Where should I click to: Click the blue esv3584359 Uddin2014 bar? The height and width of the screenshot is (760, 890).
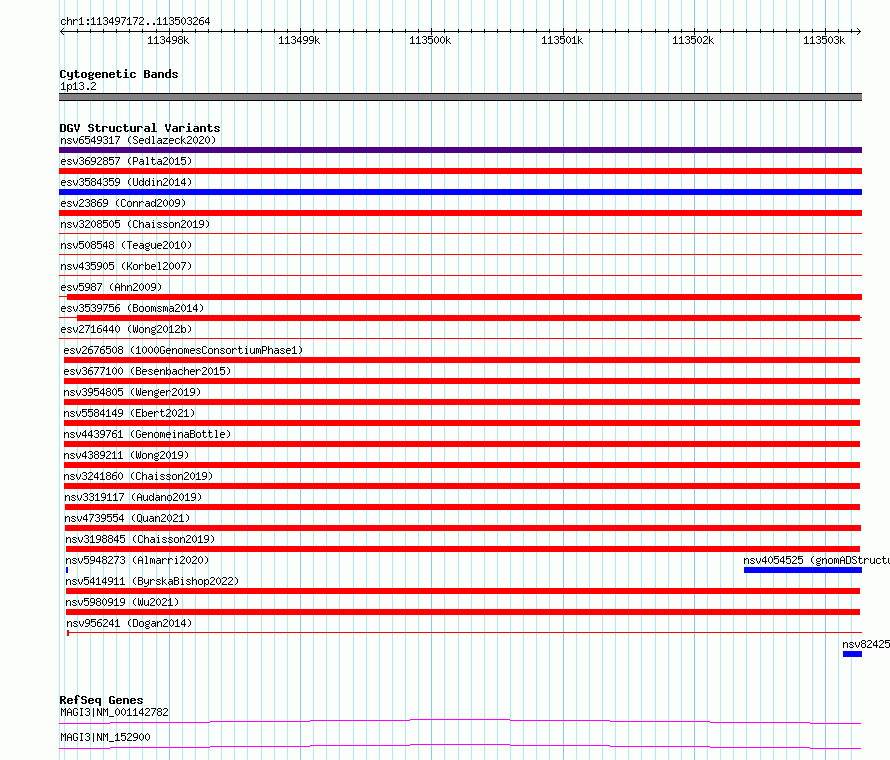coord(460,192)
